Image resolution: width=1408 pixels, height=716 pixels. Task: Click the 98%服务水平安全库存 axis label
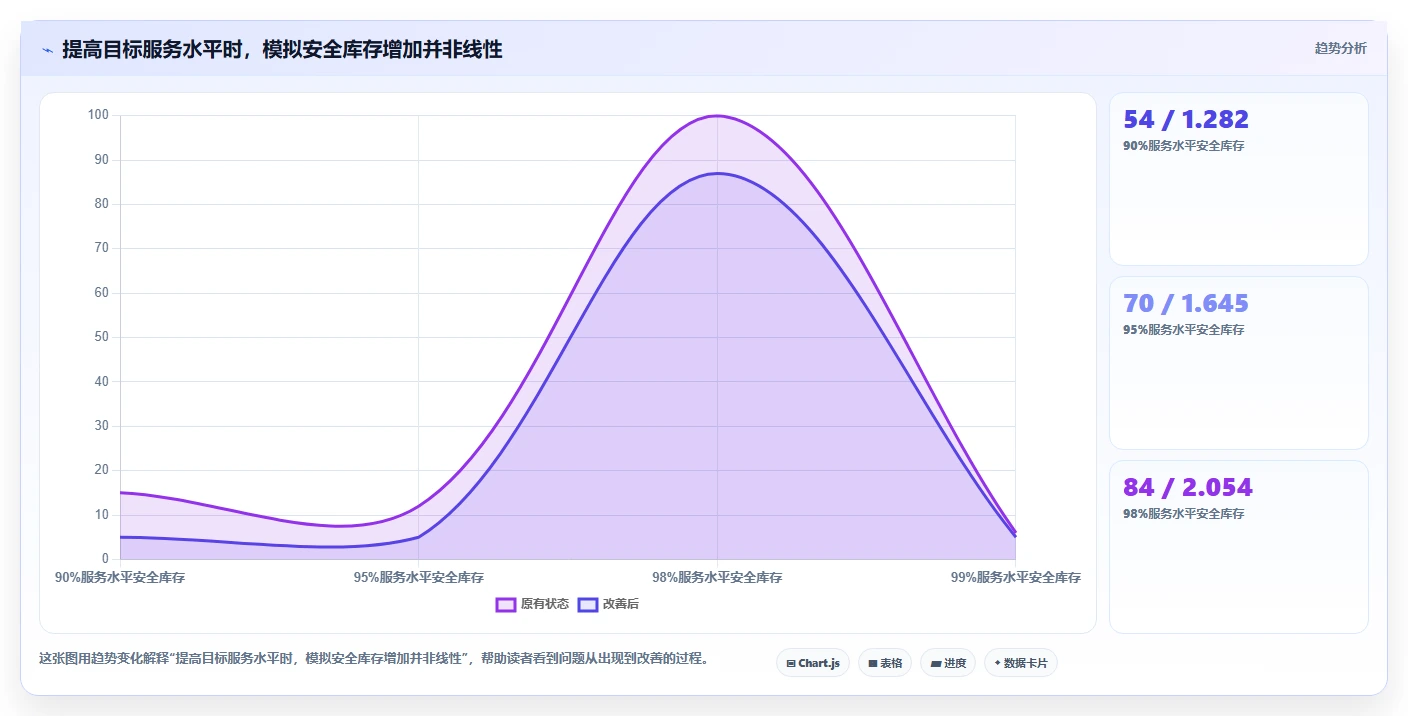tap(717, 578)
